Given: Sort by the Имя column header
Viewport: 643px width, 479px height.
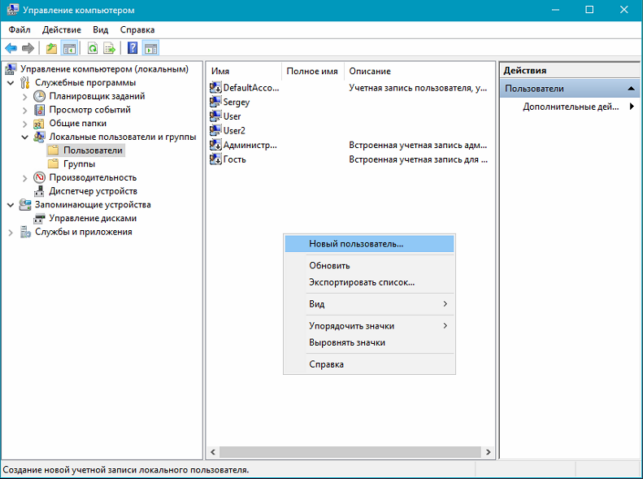Looking at the screenshot, I should coord(244,71).
